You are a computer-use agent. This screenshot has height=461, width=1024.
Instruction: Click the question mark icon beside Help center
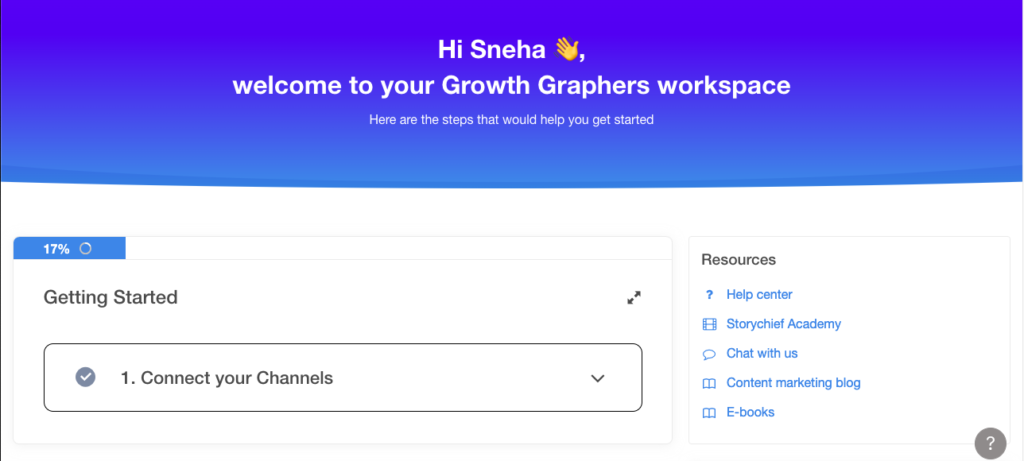709,294
